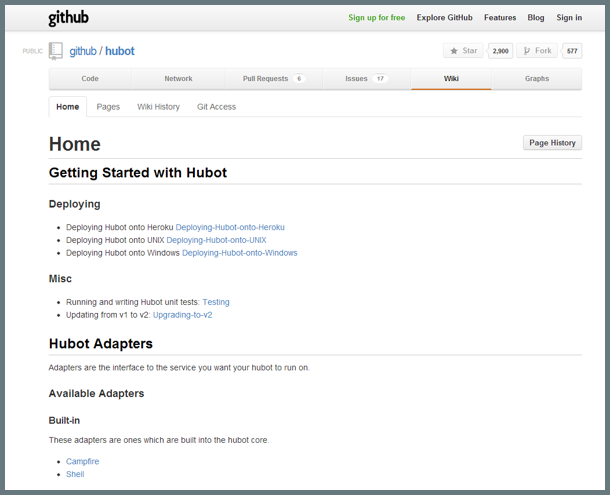This screenshot has width=610, height=495.
Task: Open the Testing wiki link
Action: pos(216,302)
